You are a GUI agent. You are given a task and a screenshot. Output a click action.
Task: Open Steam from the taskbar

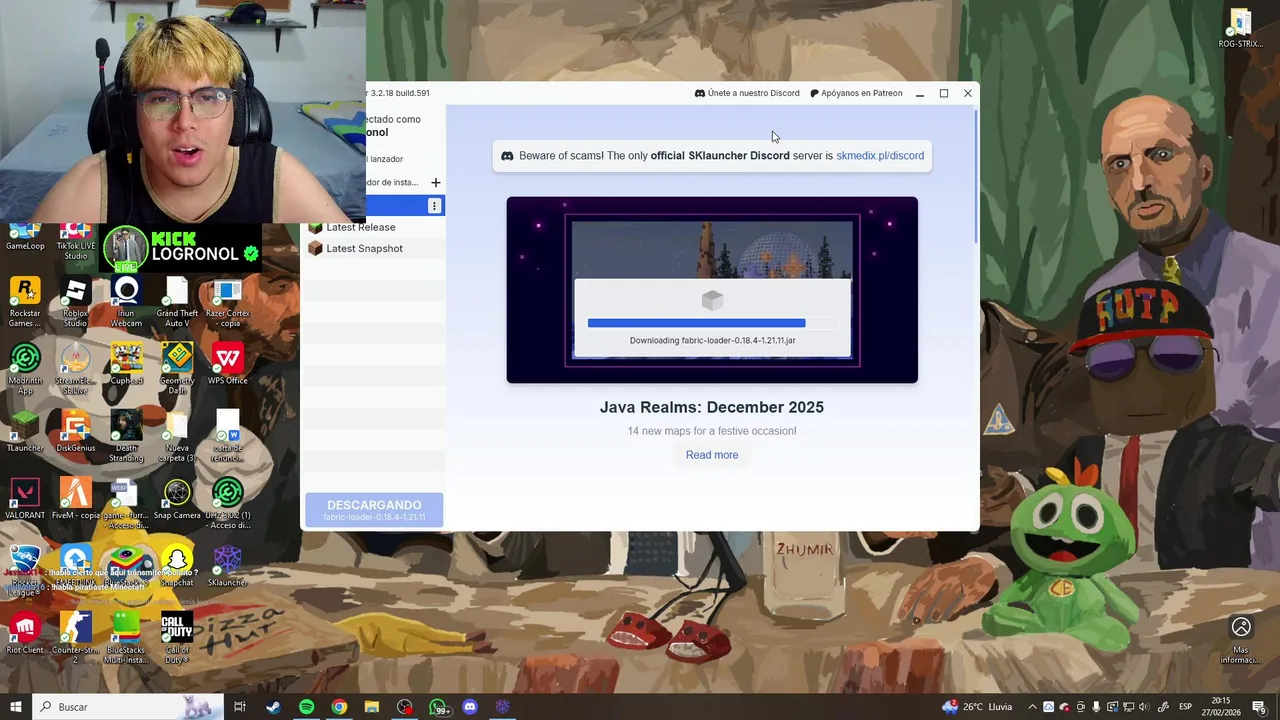pyautogui.click(x=273, y=707)
